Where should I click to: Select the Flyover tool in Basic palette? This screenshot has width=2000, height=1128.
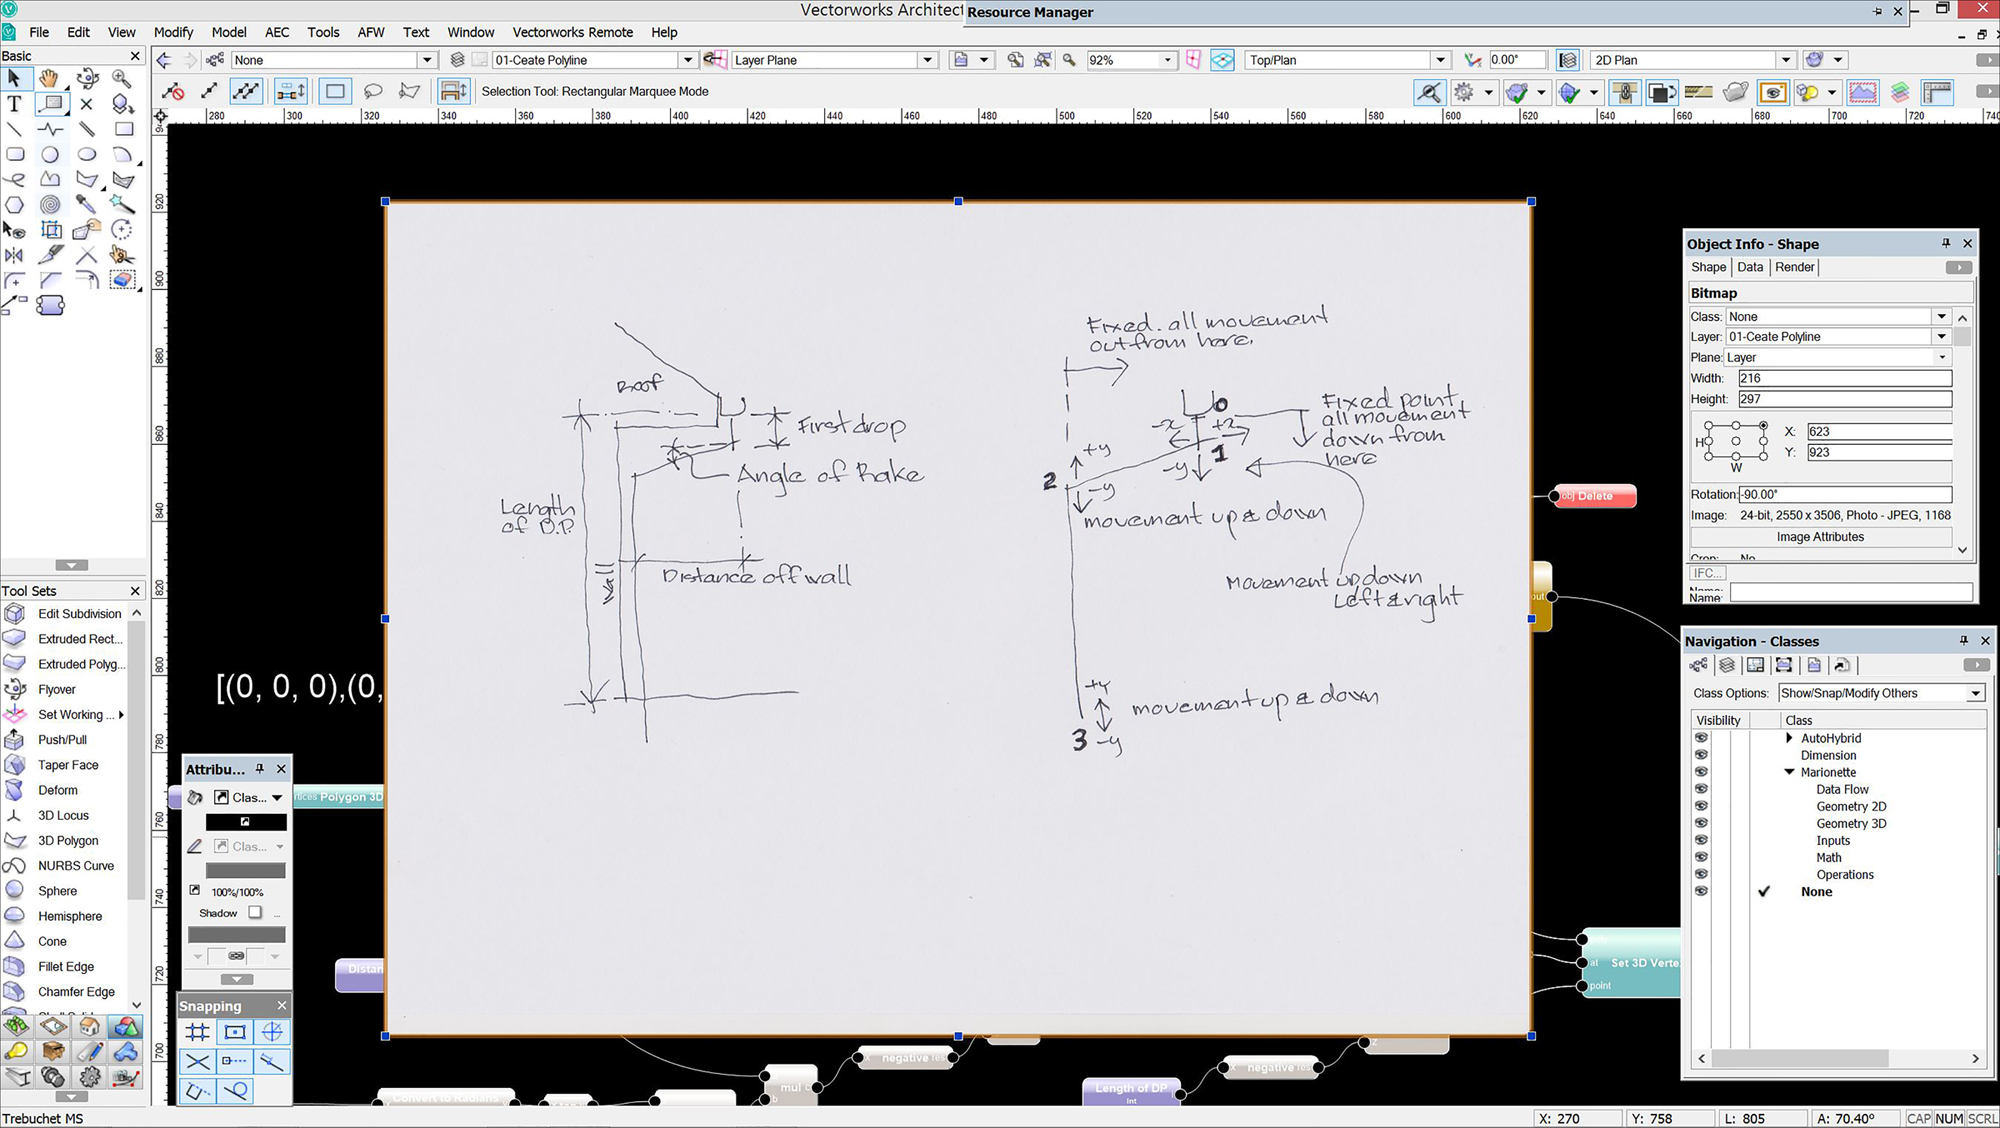click(87, 78)
